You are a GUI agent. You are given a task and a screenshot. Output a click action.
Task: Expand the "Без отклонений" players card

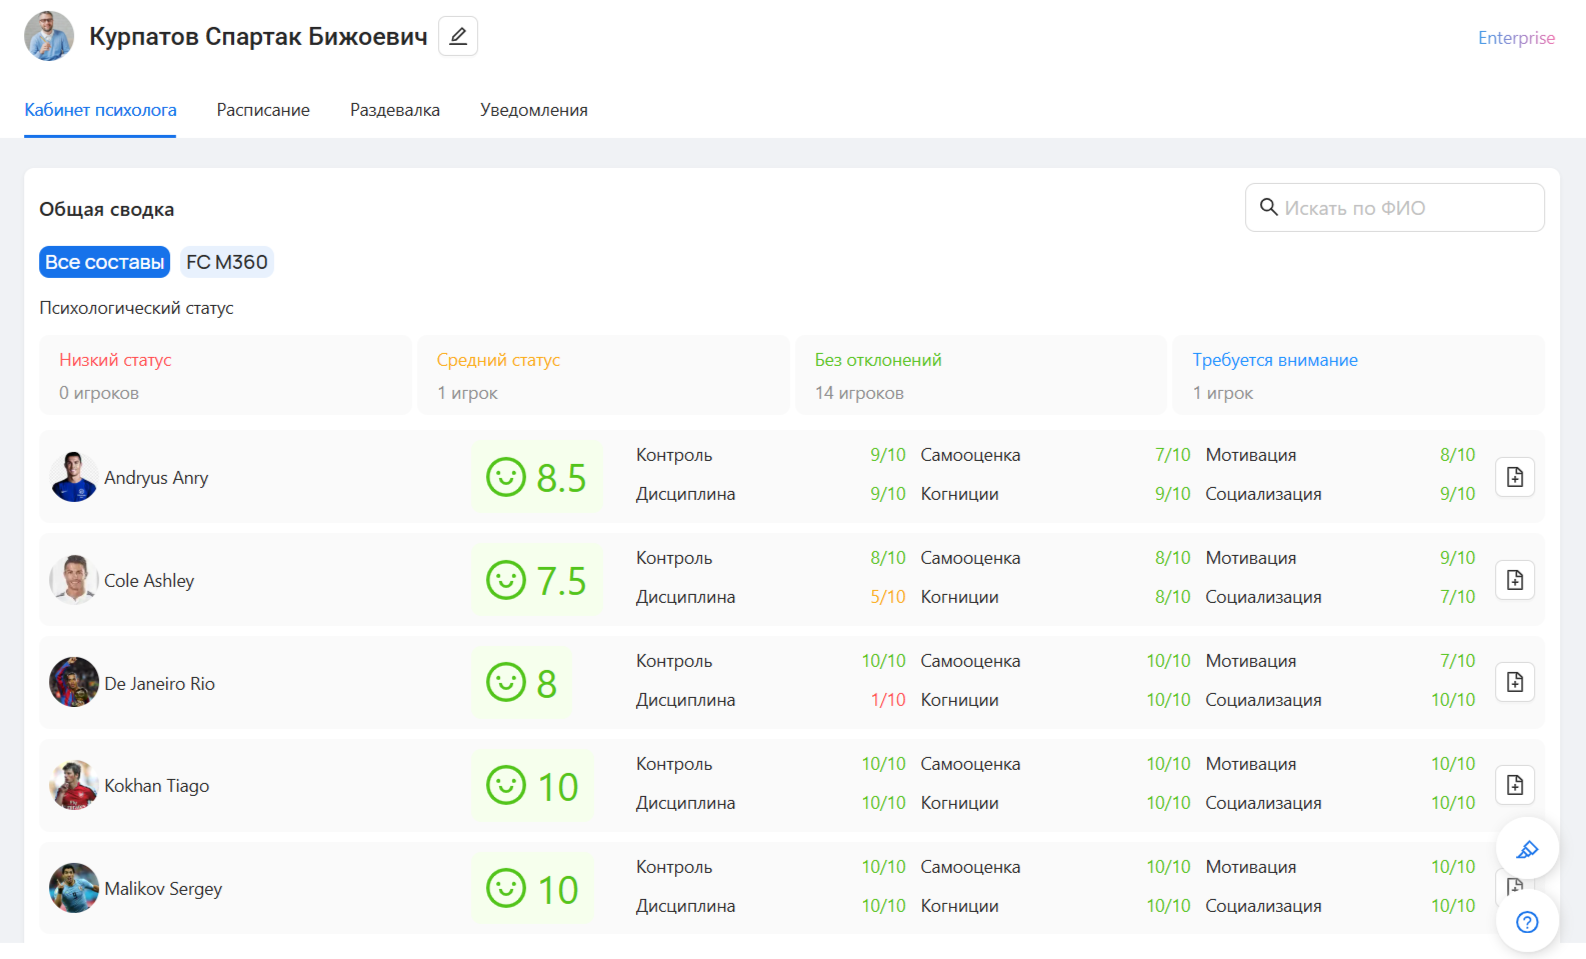[x=980, y=375]
